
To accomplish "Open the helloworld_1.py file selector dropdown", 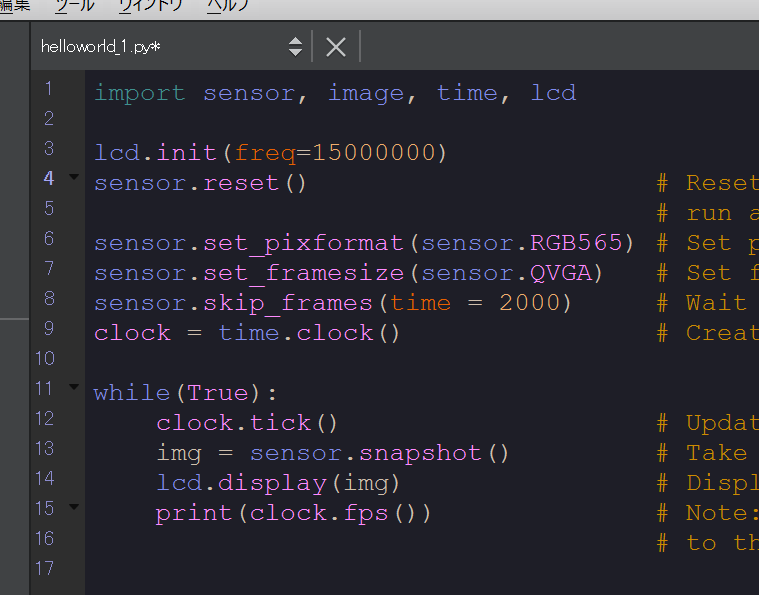I will point(294,46).
